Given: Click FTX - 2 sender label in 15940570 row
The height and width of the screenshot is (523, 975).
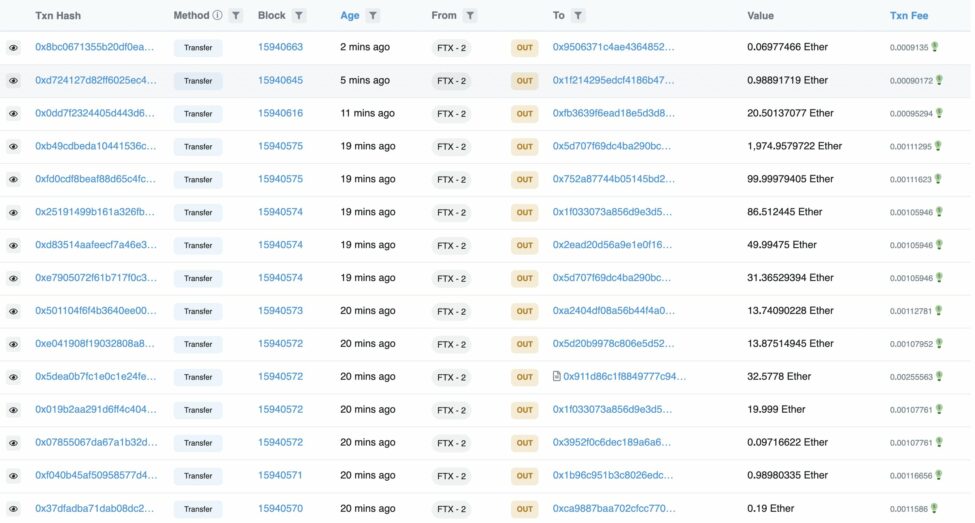Looking at the screenshot, I should (451, 509).
